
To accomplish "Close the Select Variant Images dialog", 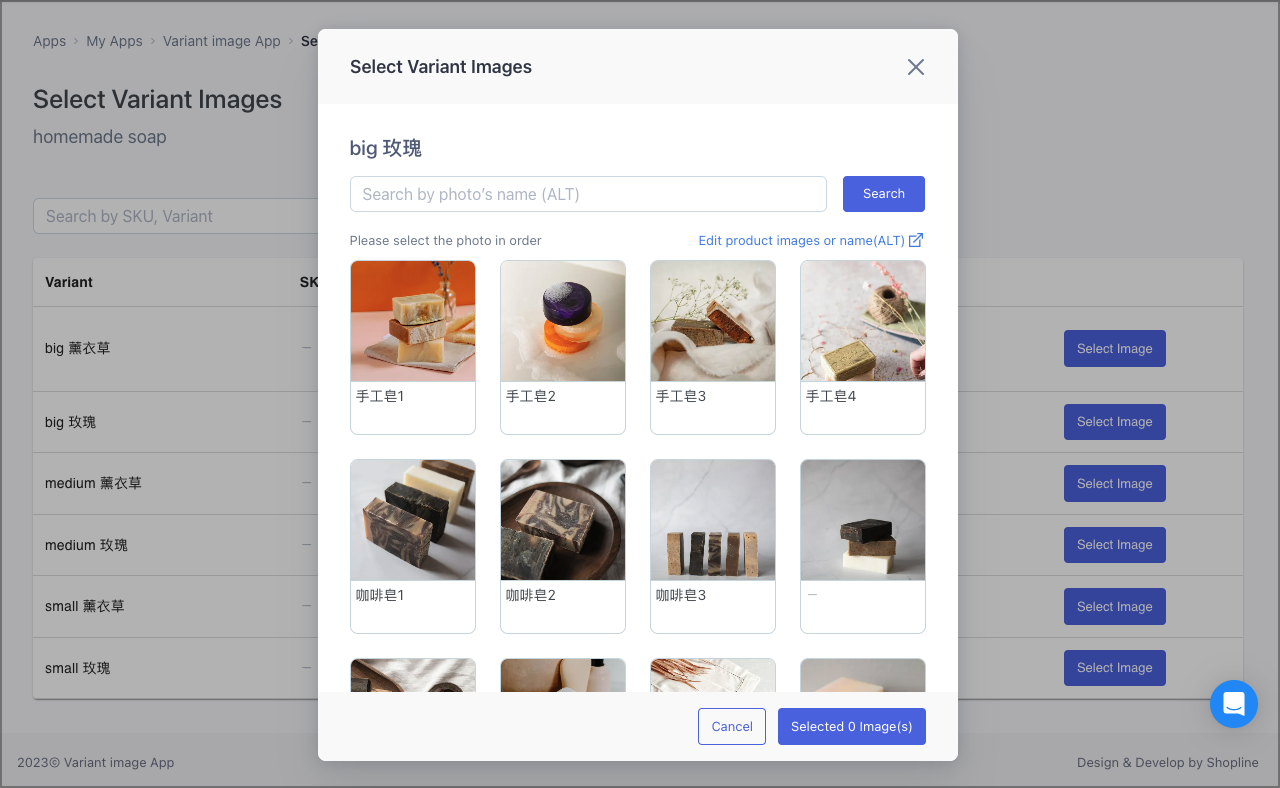I will (915, 67).
